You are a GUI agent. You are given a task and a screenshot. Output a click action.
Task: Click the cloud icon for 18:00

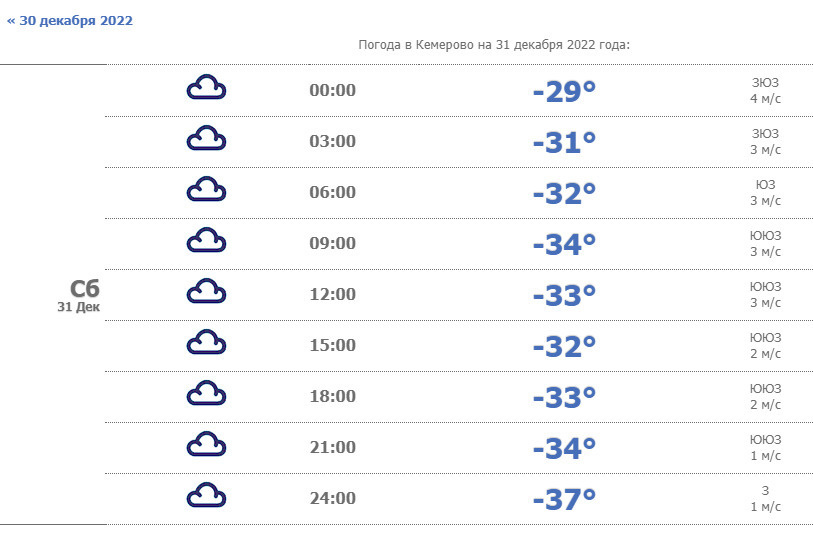coord(206,395)
